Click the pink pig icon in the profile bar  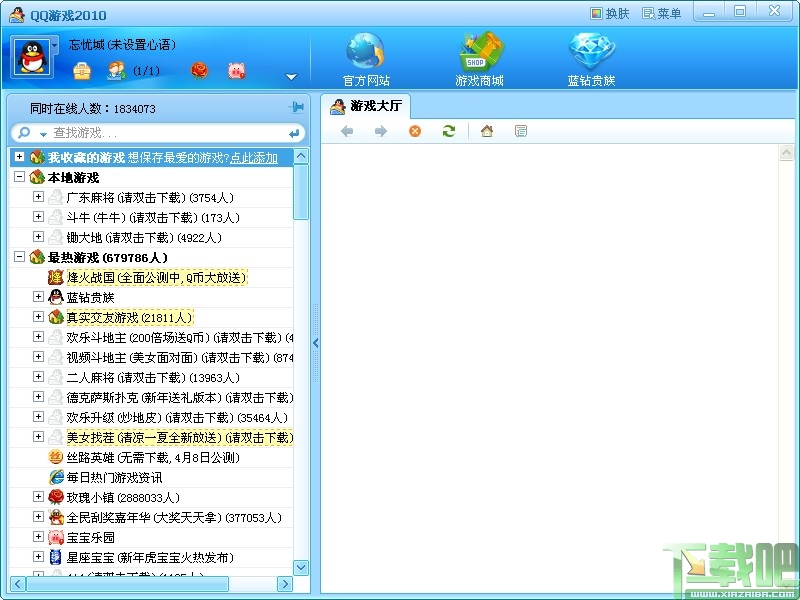coord(237,70)
